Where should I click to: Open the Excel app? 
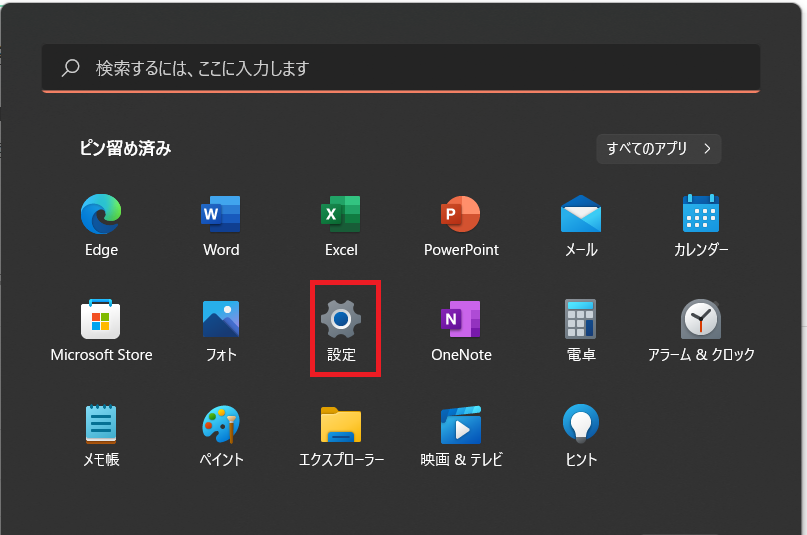point(341,225)
